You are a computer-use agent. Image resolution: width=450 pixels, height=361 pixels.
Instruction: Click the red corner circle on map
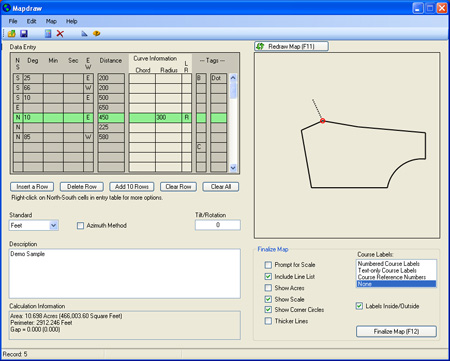point(322,121)
